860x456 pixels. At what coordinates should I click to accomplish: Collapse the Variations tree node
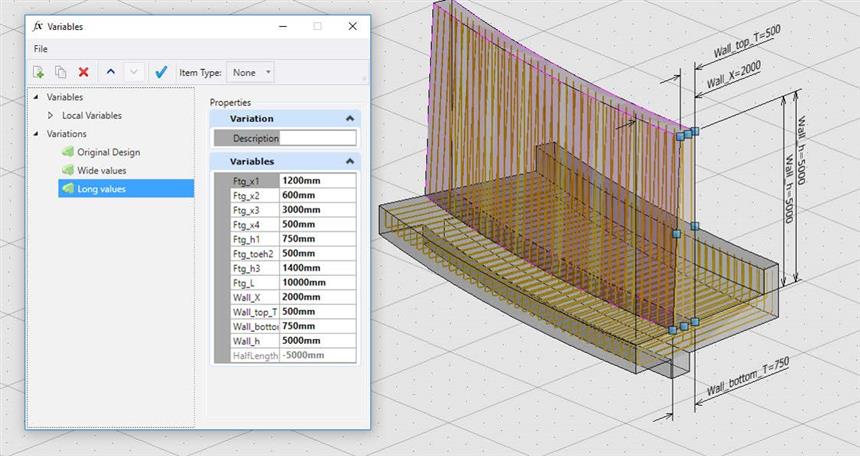tap(37, 134)
